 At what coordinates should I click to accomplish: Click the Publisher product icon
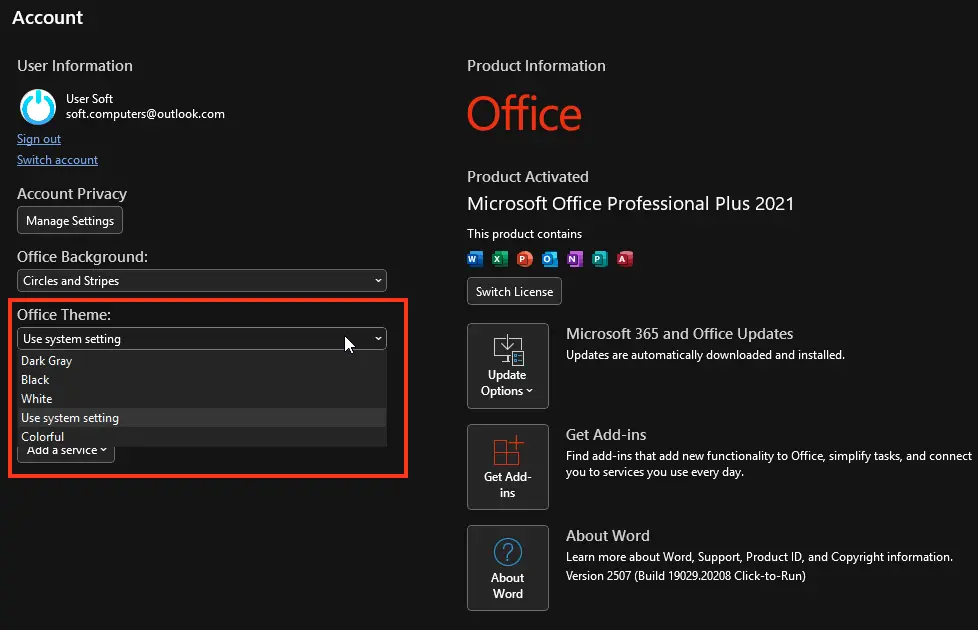[x=600, y=259]
